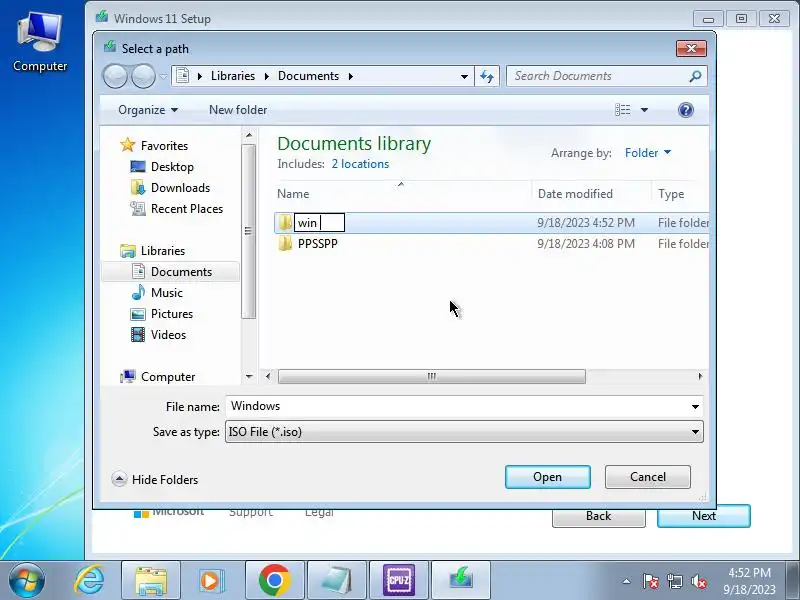
Task: Change your view icon in toolbar
Action: (622, 110)
